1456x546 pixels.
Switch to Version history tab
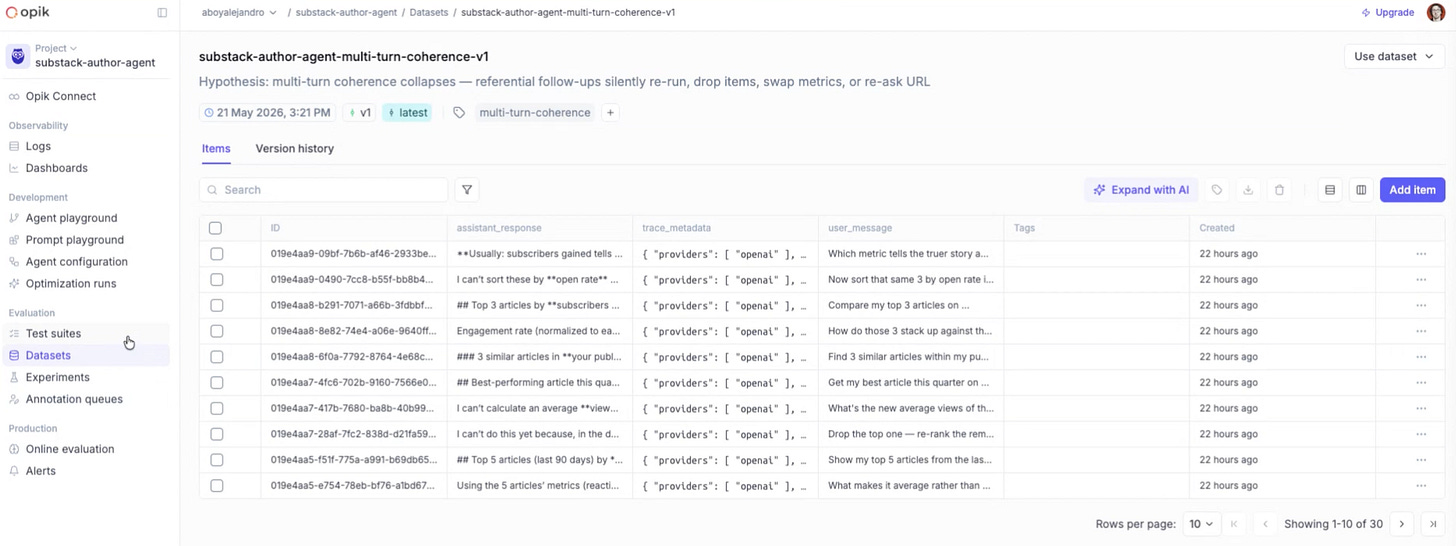click(x=295, y=149)
